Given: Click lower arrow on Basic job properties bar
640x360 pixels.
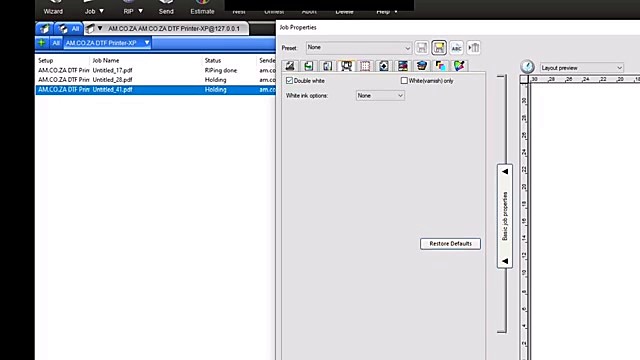Looking at the screenshot, I should [505, 261].
